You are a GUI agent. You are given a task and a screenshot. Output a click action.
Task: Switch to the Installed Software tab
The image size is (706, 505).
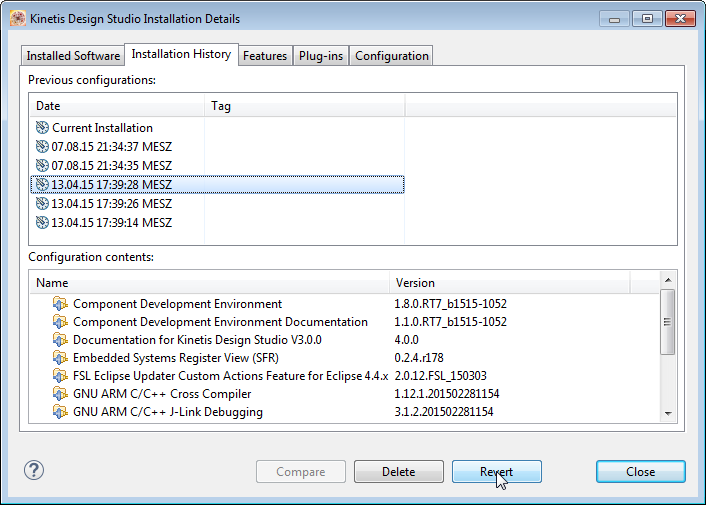pos(73,56)
